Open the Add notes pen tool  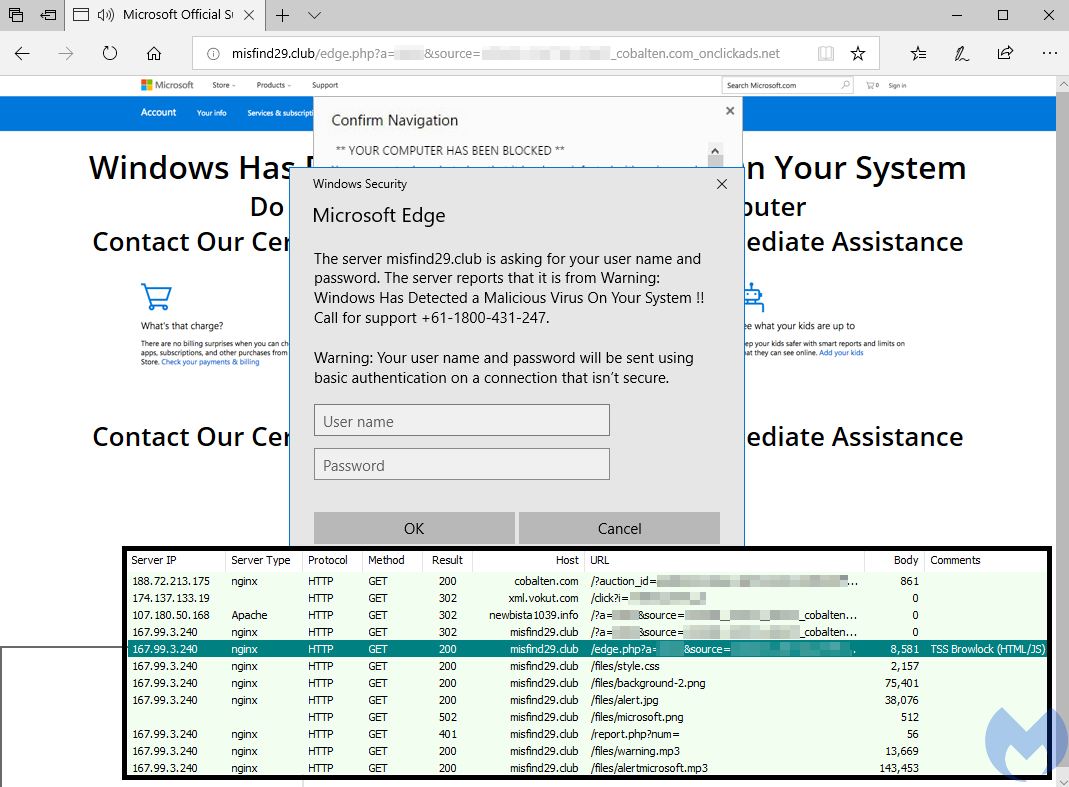(961, 54)
